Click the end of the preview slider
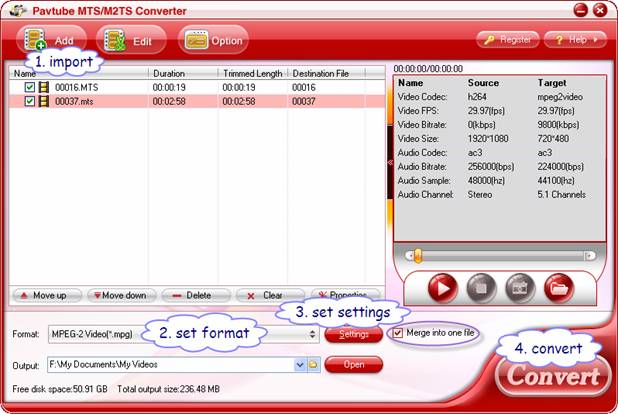 coord(590,256)
